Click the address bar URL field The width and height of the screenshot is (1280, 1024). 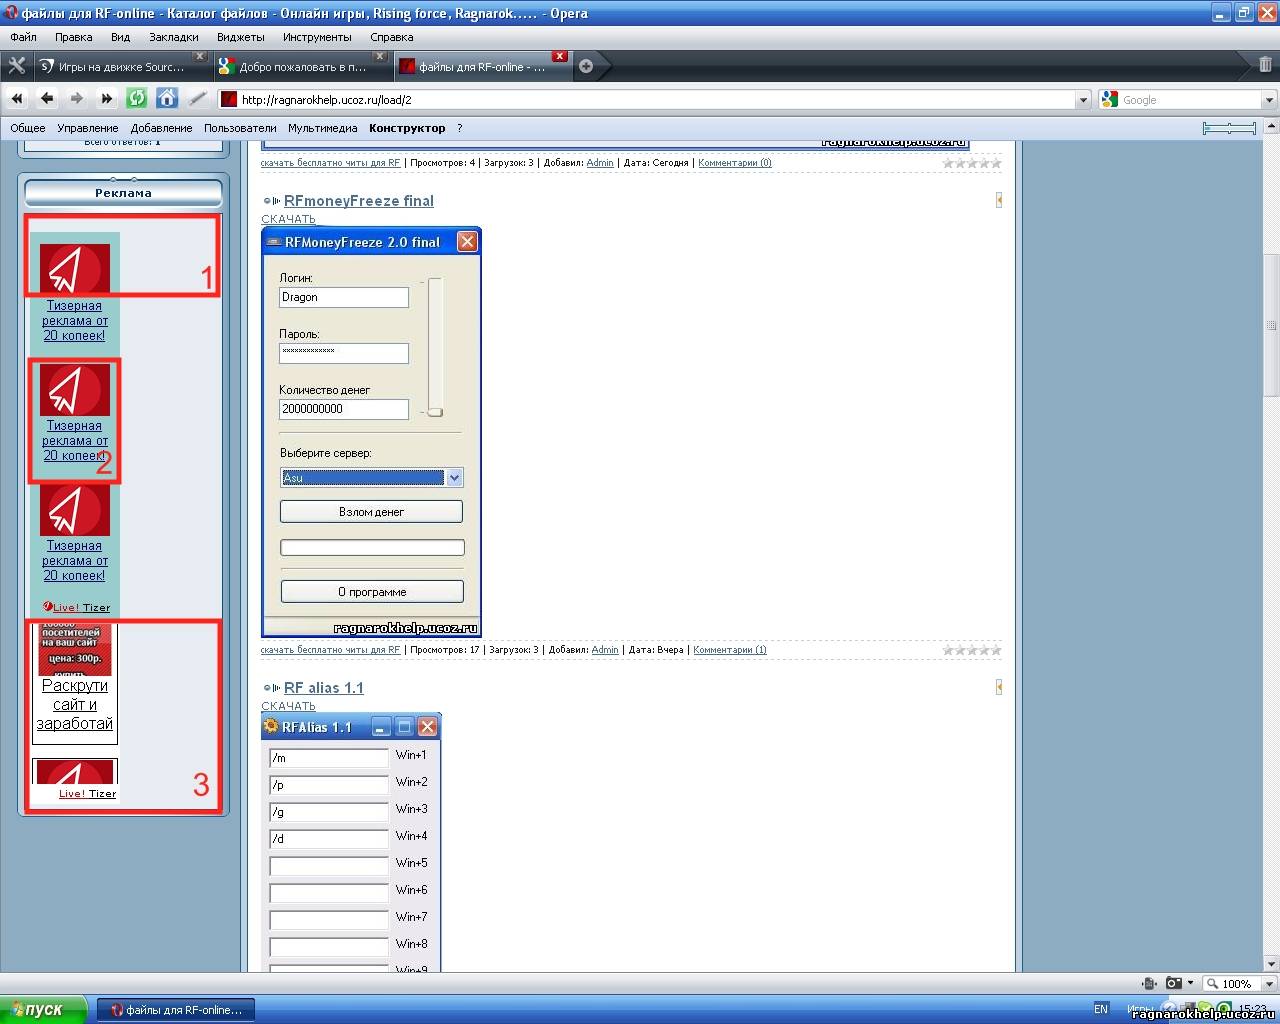tap(650, 100)
